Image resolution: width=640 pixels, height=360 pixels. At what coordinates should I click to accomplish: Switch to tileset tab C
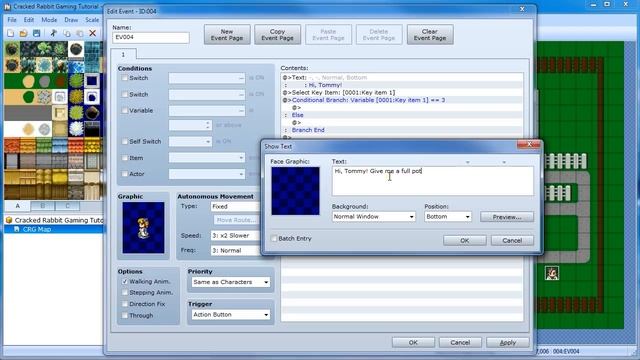[x=67, y=206]
